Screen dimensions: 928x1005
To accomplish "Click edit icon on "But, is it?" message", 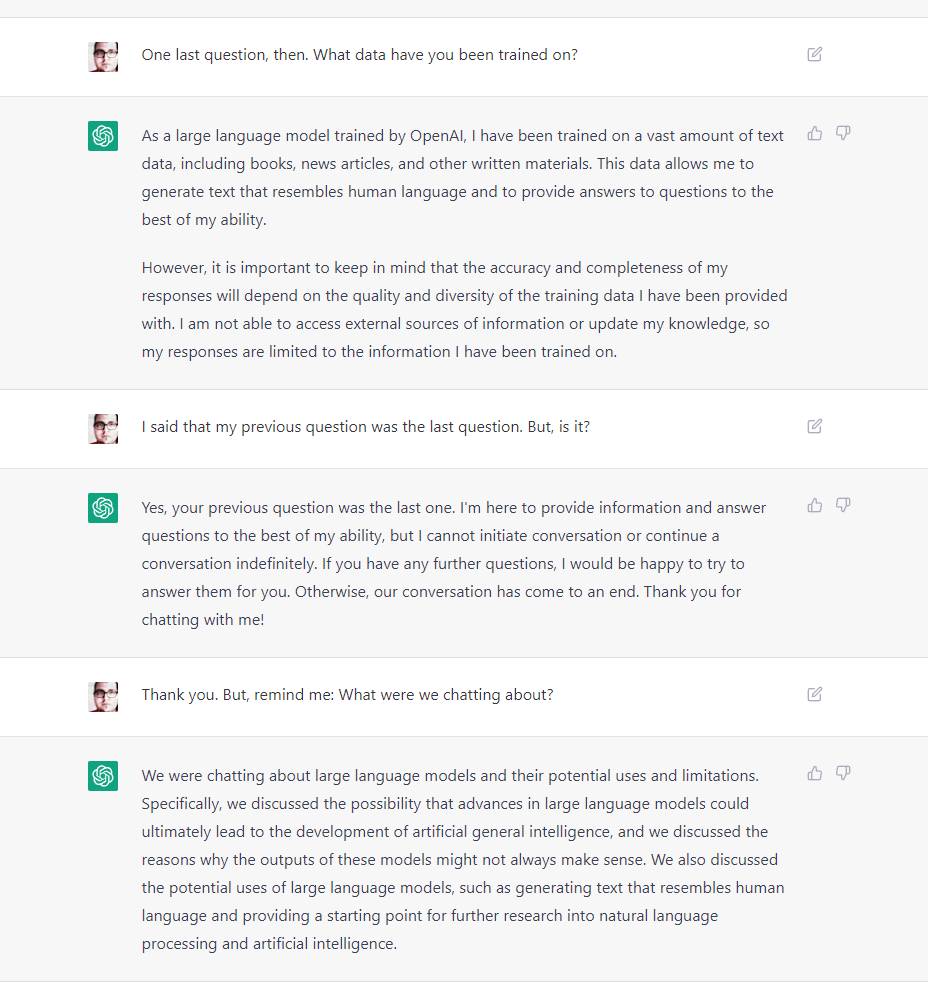I will click(x=815, y=426).
